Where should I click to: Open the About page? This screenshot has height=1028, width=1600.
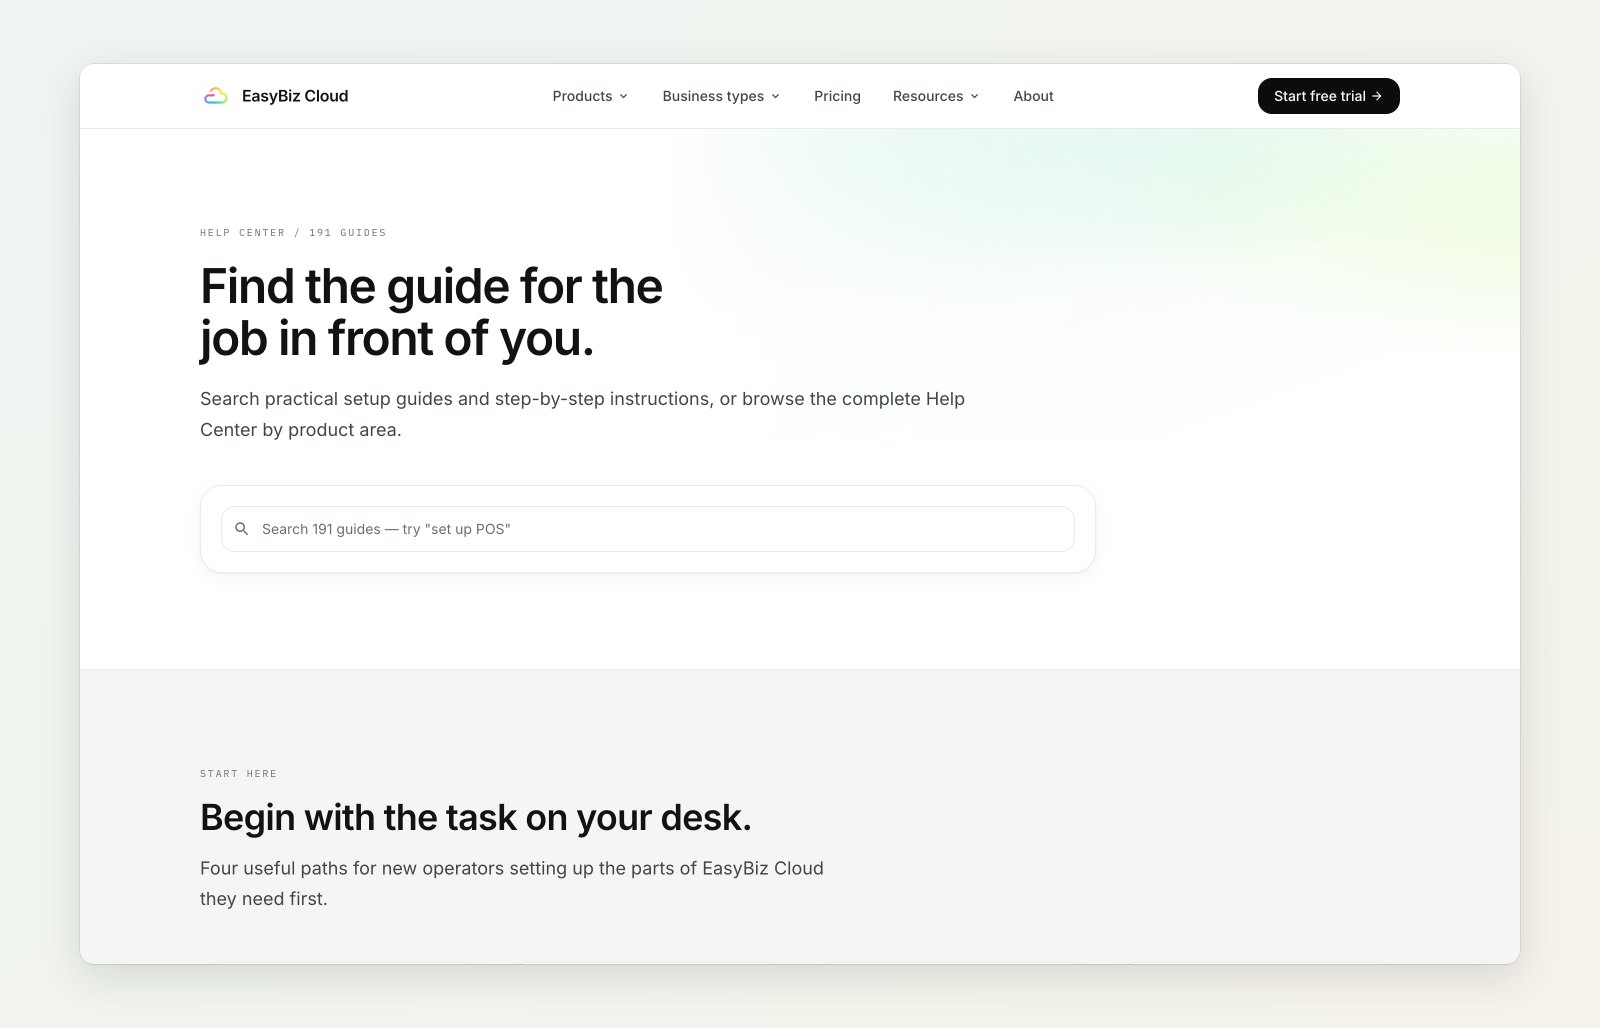[1033, 96]
